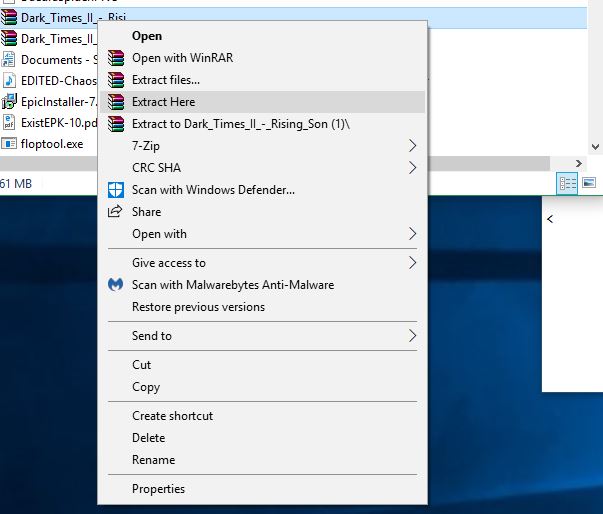Screen dimensions: 603x514
Task: Switch to large thumbnails view icon
Action: coord(589,183)
